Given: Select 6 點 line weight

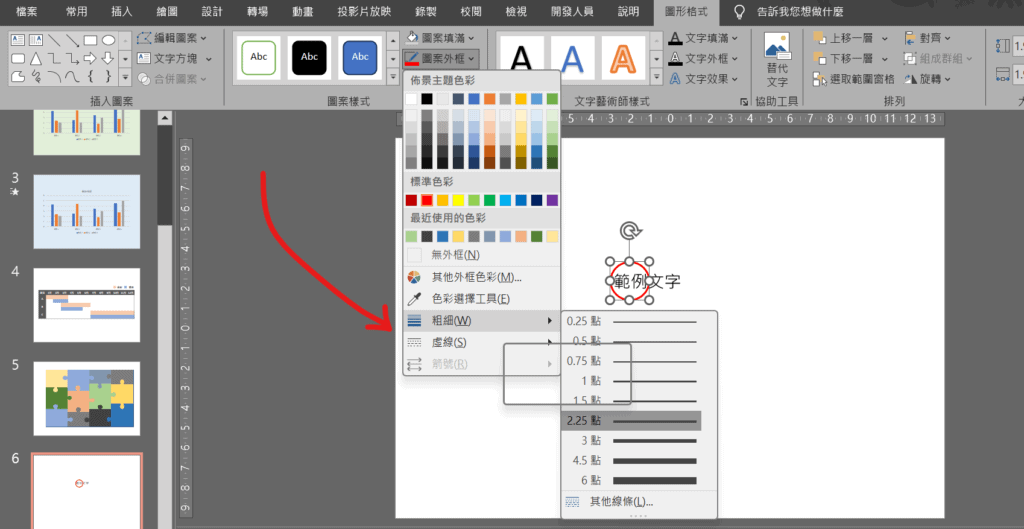Looking at the screenshot, I should pyautogui.click(x=630, y=480).
